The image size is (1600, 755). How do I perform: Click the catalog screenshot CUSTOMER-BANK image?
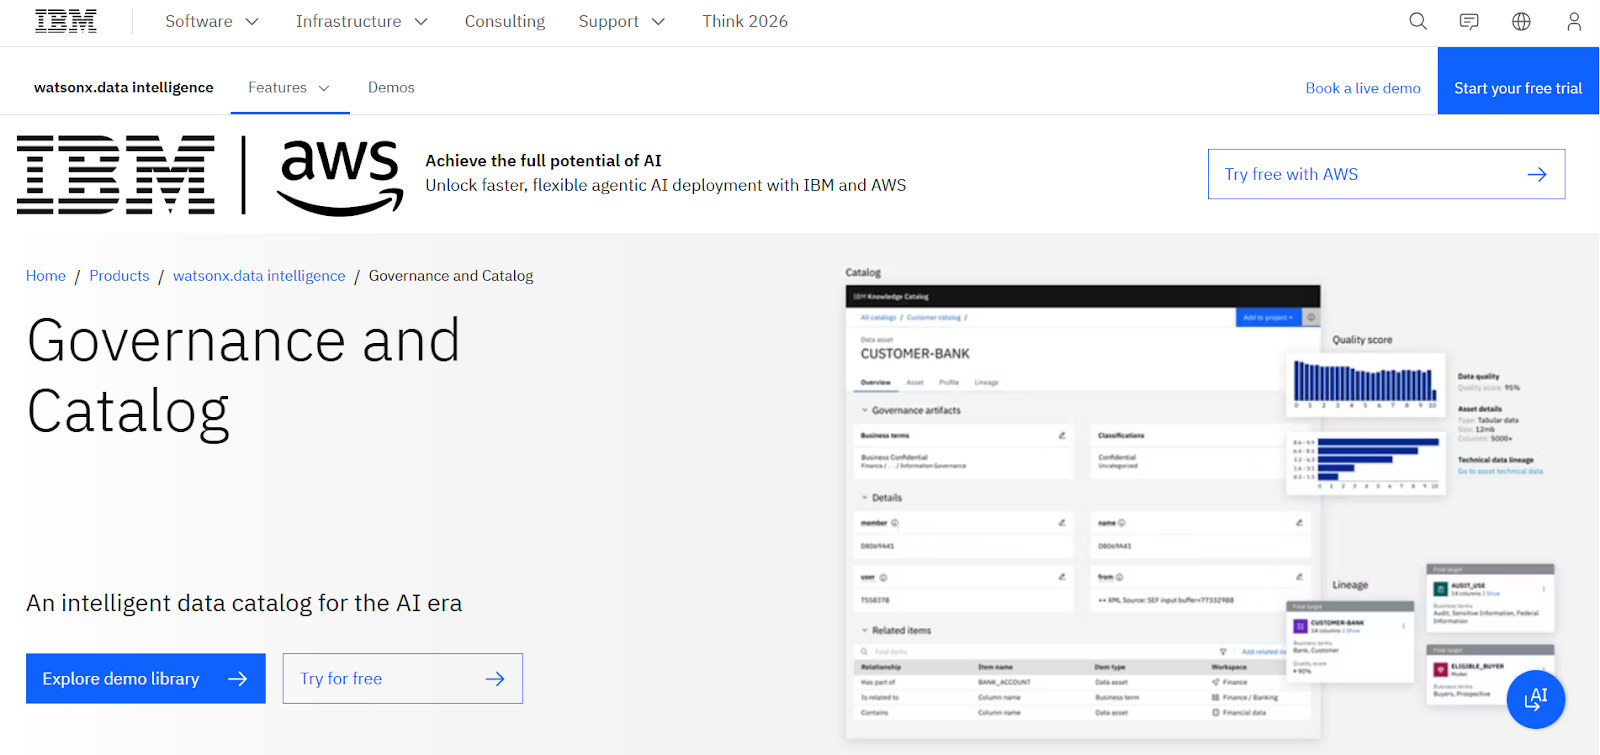point(1083,512)
